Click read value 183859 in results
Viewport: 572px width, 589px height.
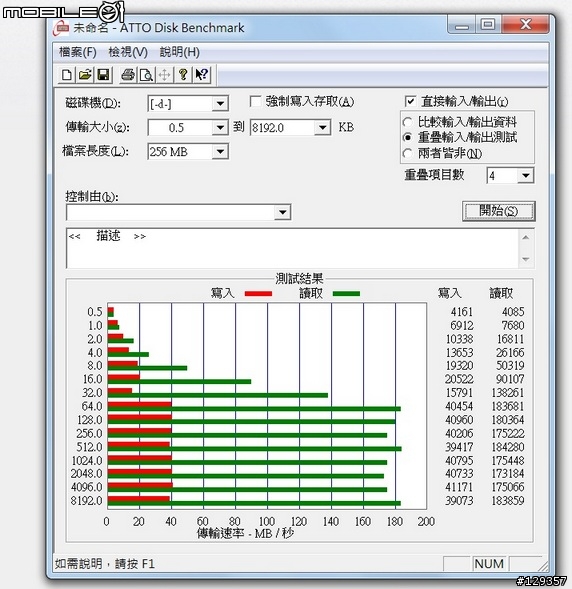click(507, 501)
